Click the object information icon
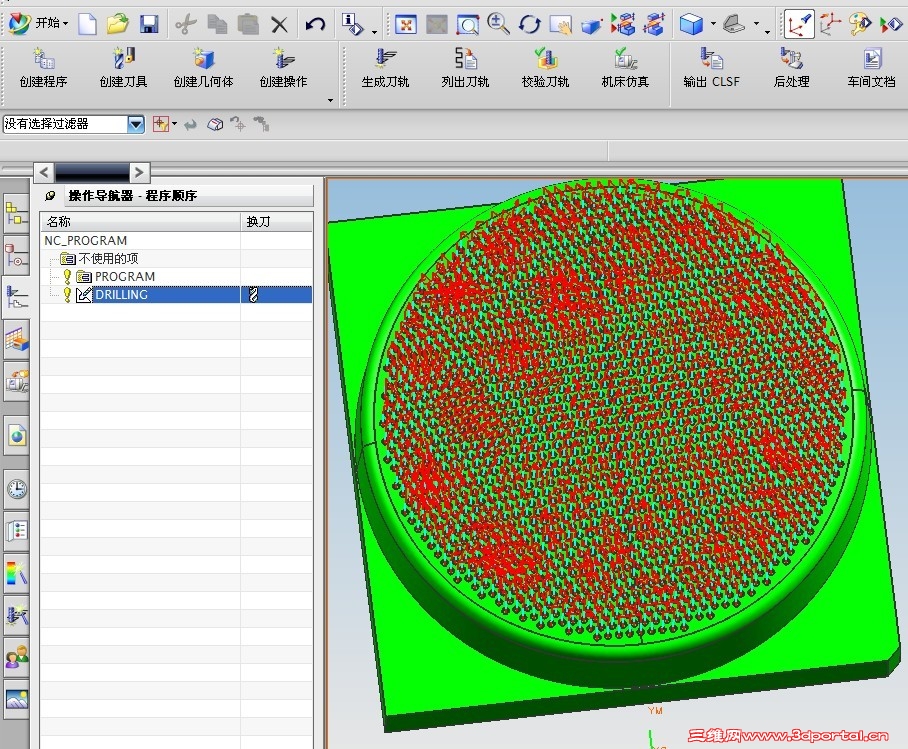Viewport: 908px width, 749px height. coord(352,24)
